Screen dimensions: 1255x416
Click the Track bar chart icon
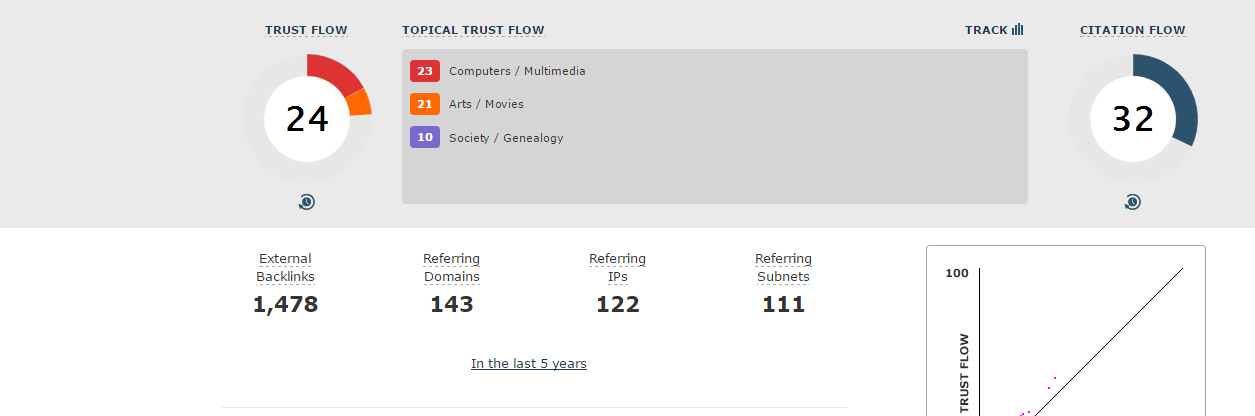pyautogui.click(x=1017, y=30)
